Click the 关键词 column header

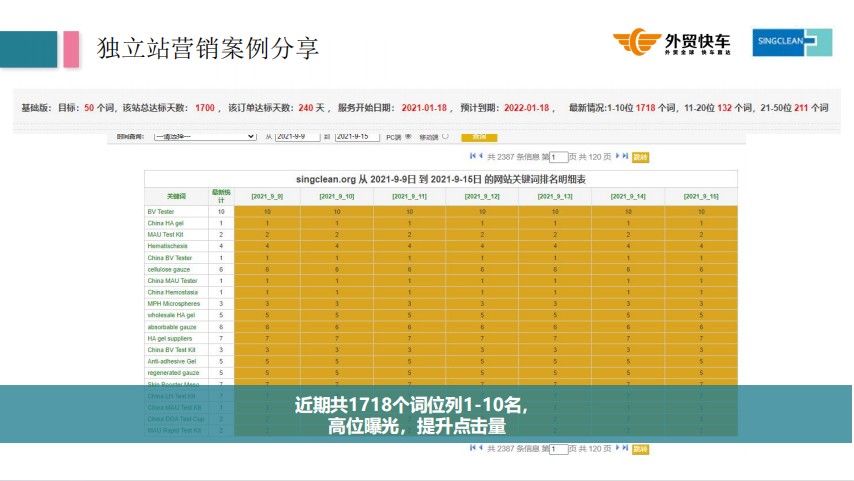tap(176, 197)
